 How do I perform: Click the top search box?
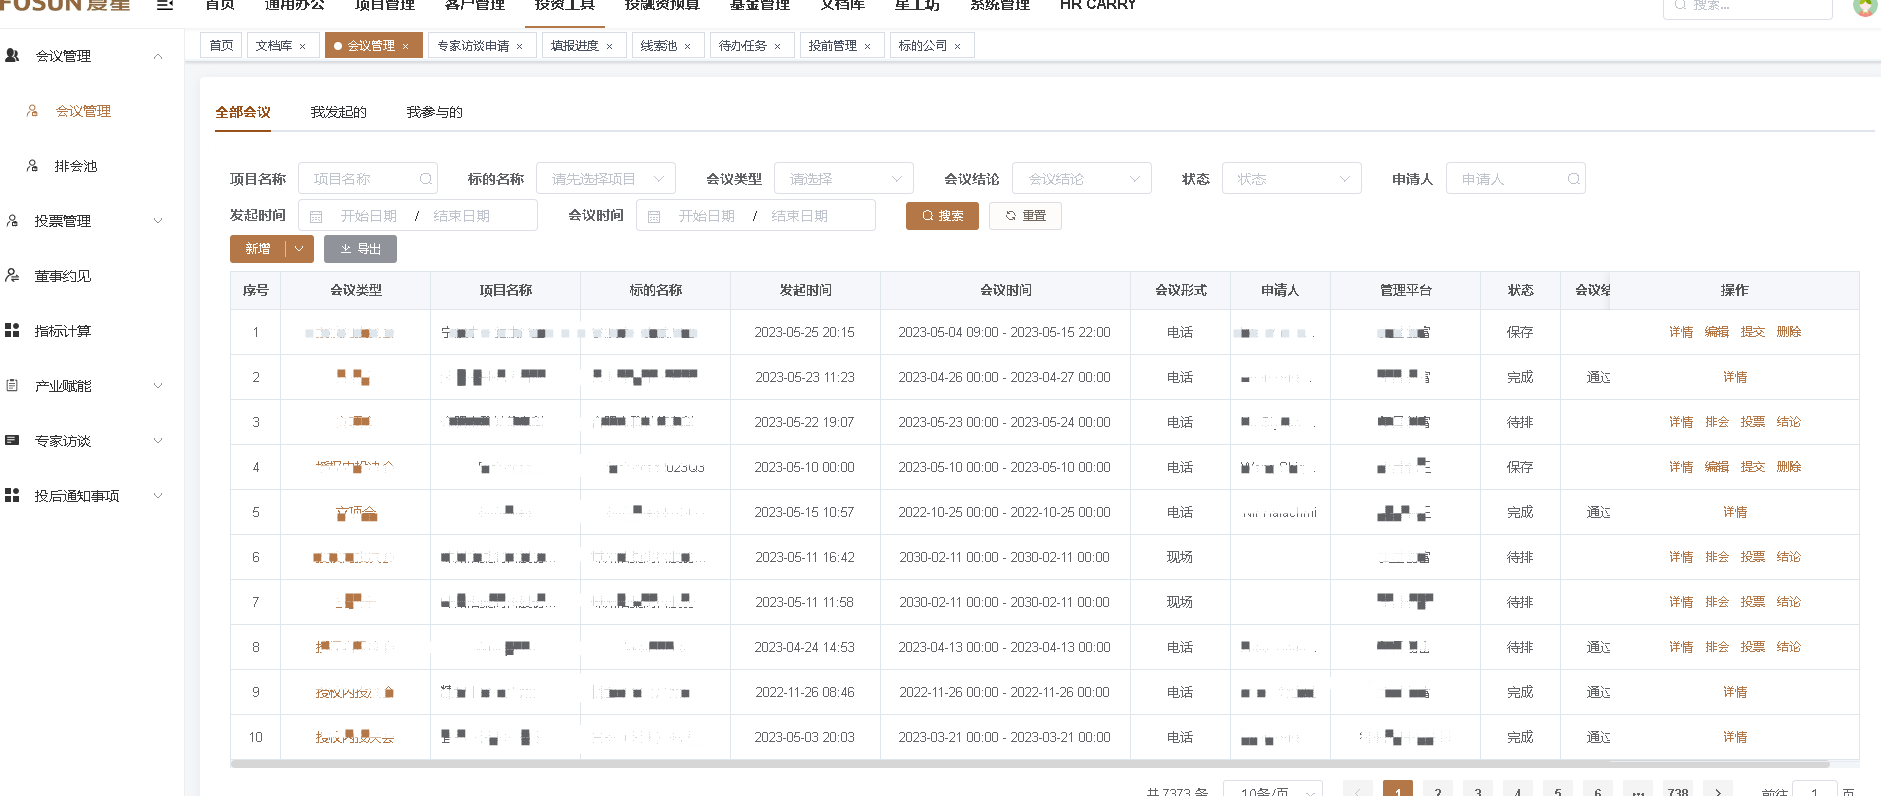click(x=1748, y=7)
